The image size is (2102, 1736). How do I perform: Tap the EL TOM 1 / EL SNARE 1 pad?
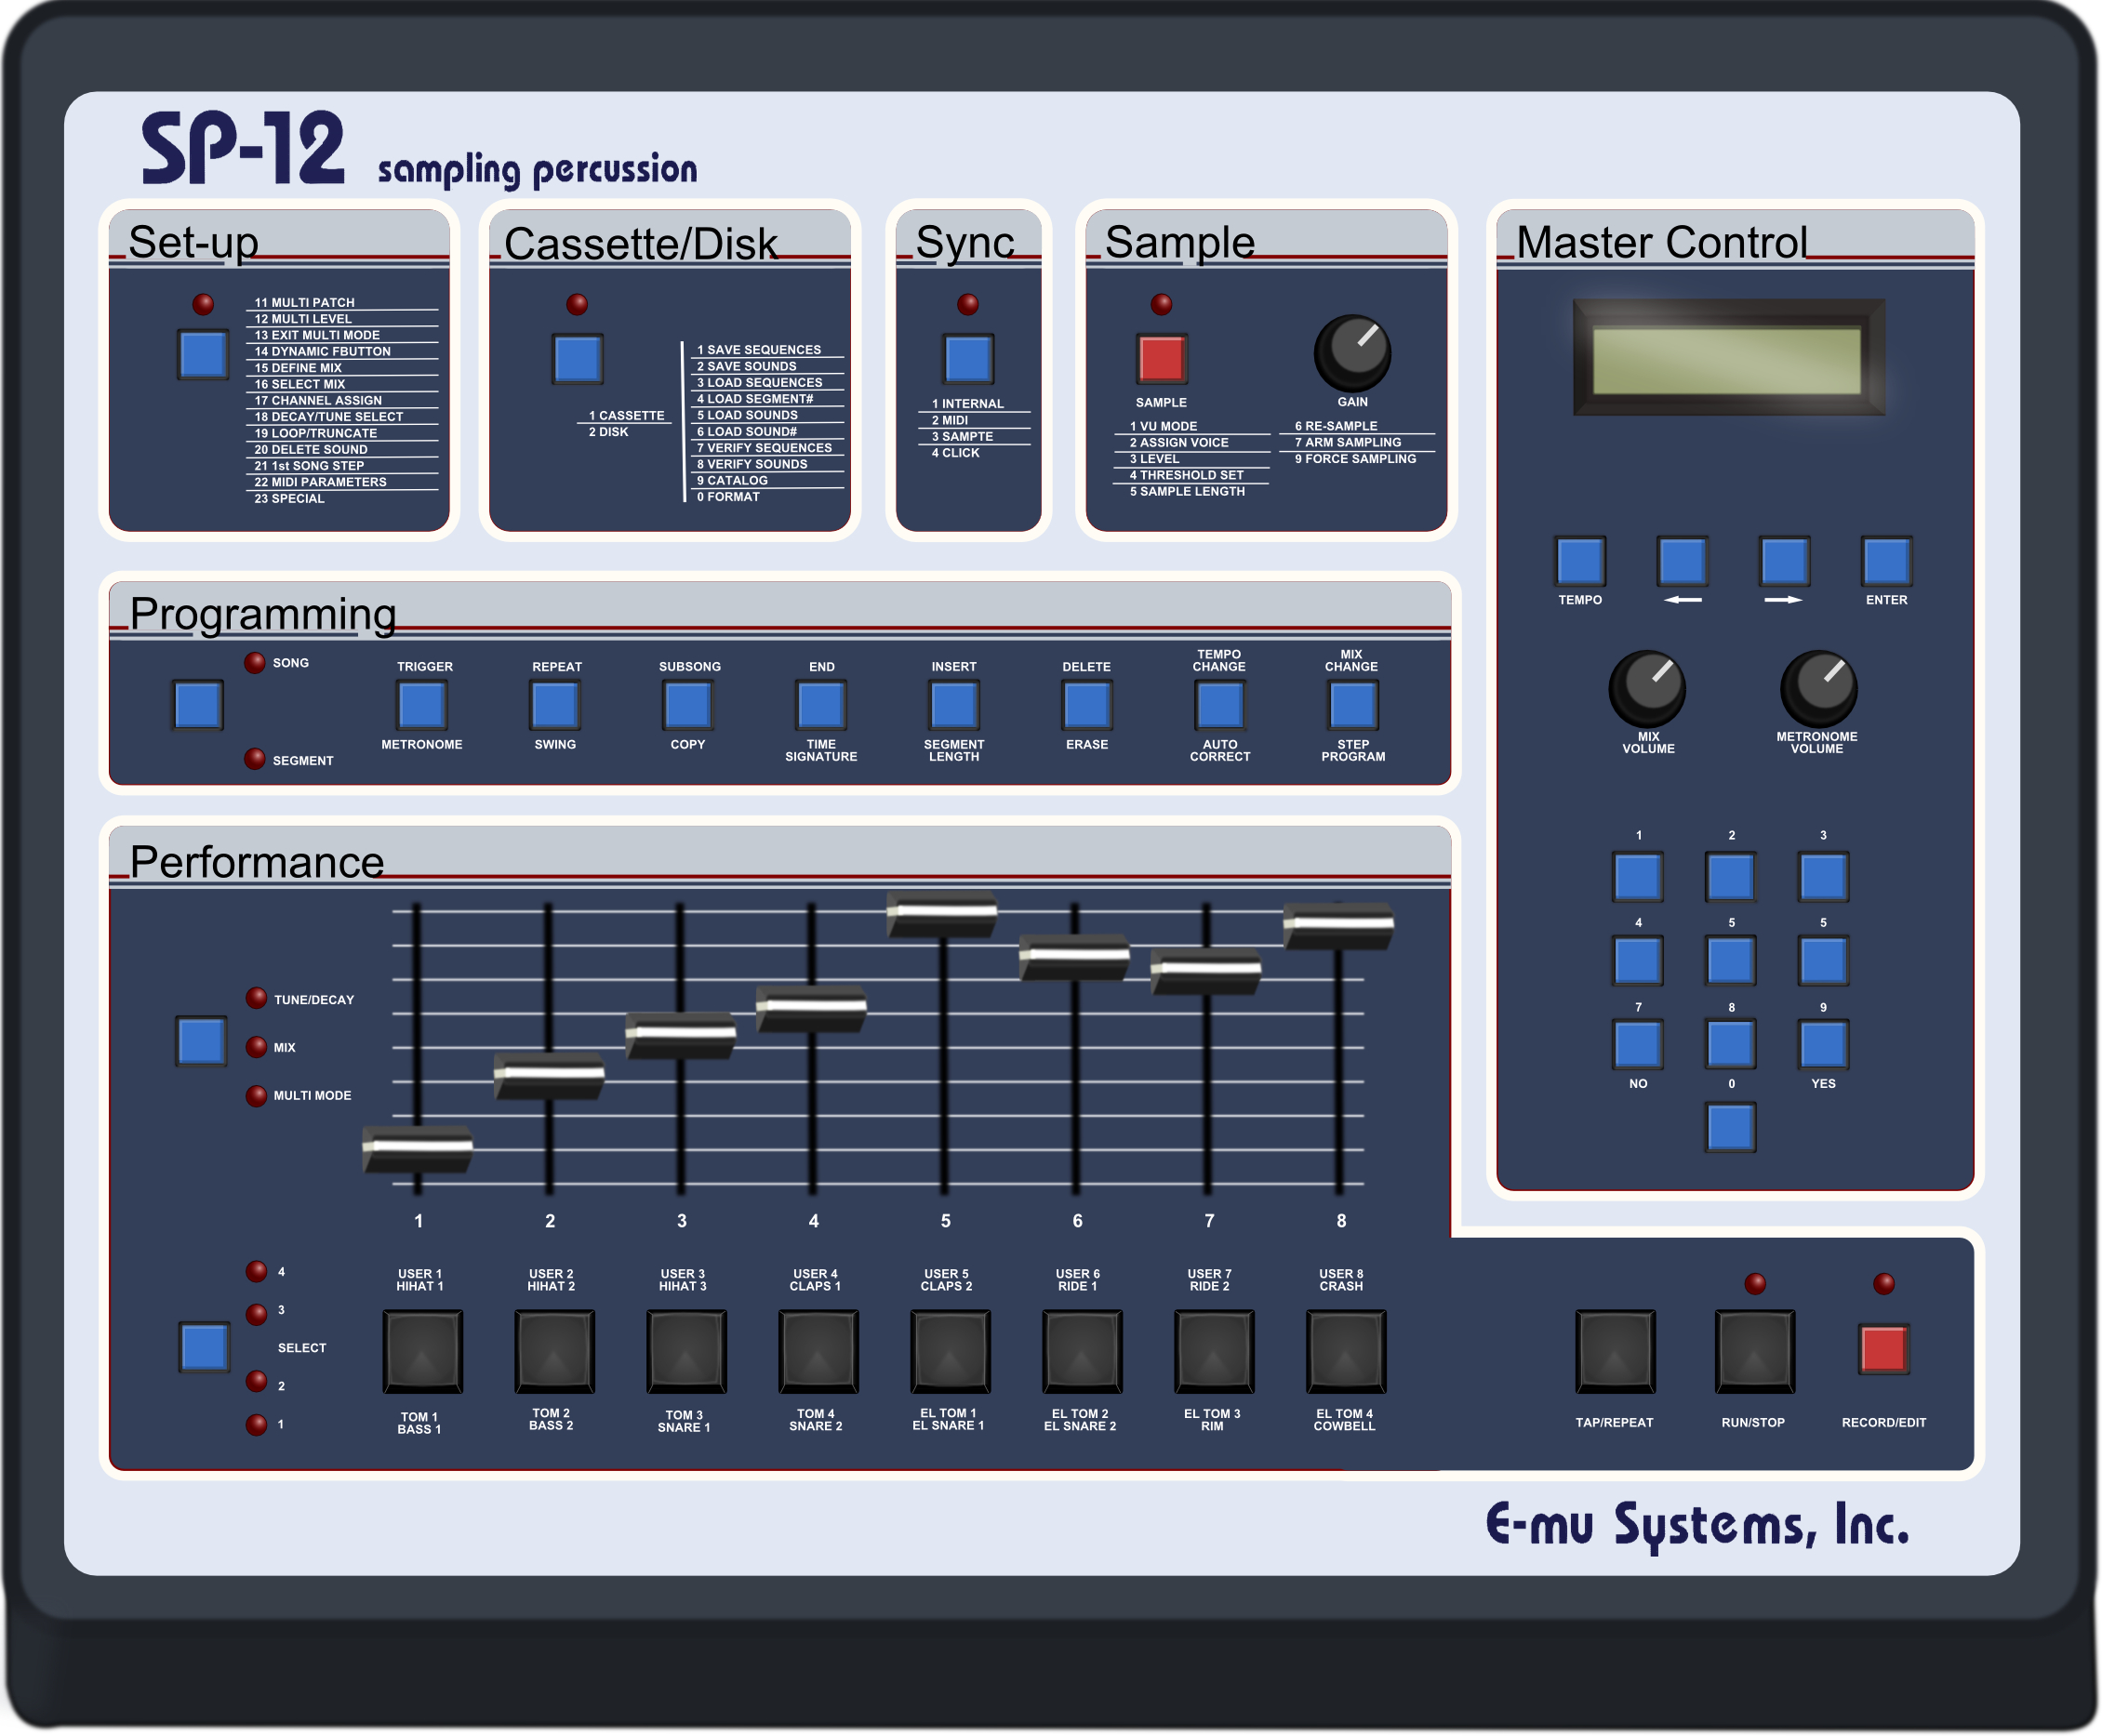[x=950, y=1352]
